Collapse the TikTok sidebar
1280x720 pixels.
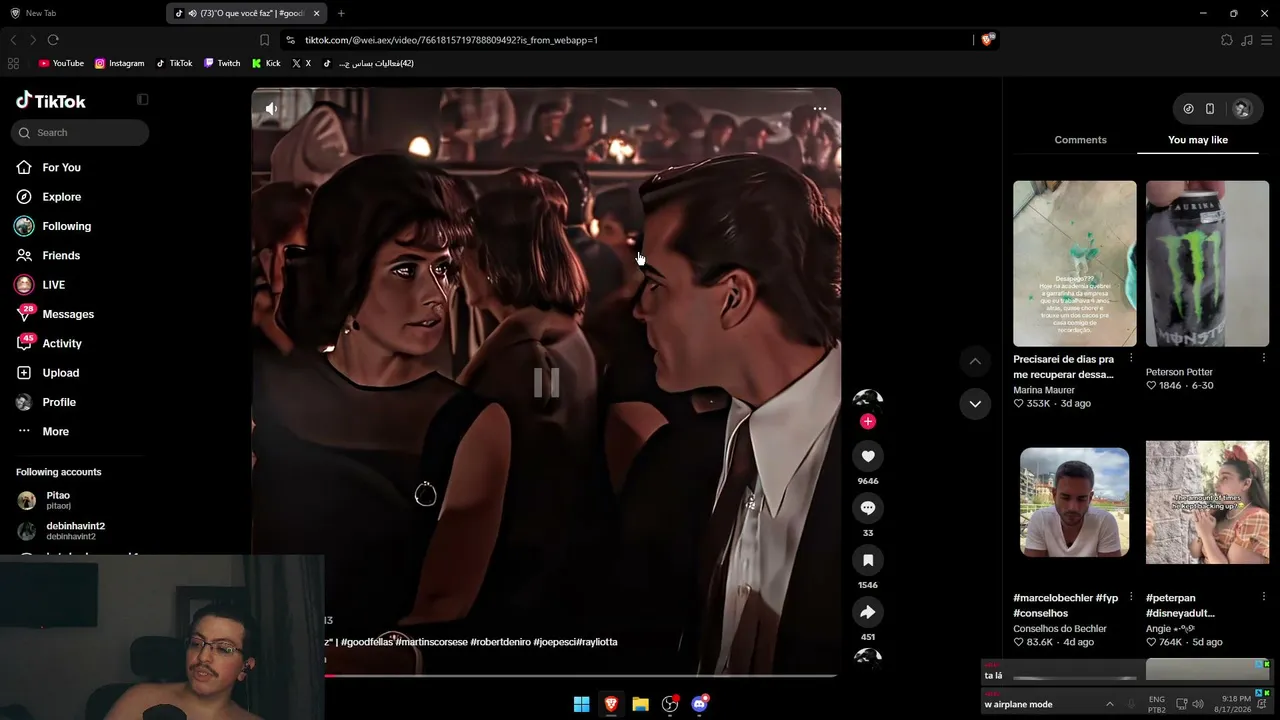[143, 100]
